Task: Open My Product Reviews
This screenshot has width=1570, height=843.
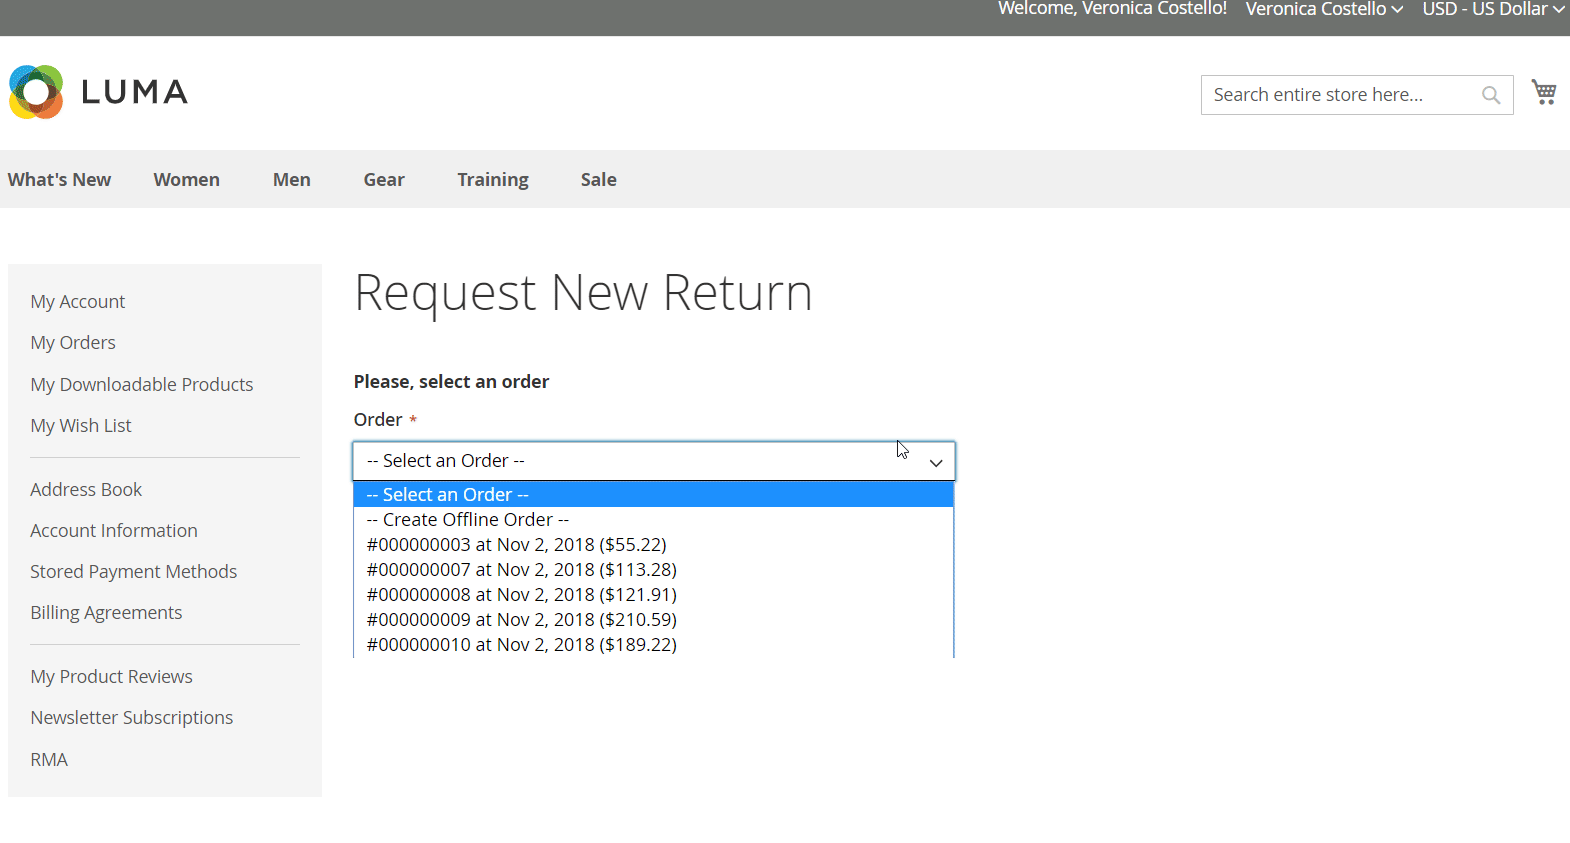Action: [112, 677]
